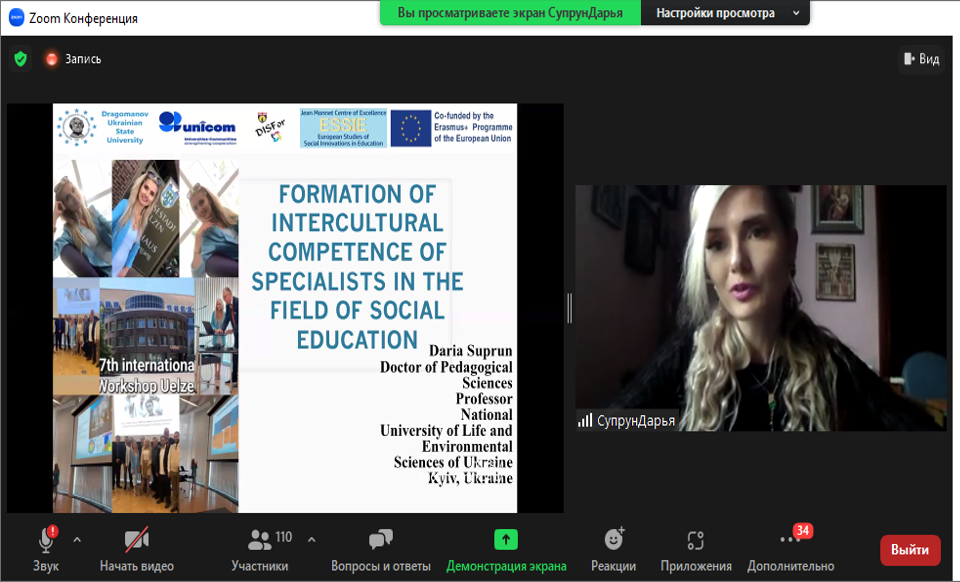Image resolution: width=960 pixels, height=582 pixels.
Task: Click the green encryption shield icon
Action: (20, 59)
